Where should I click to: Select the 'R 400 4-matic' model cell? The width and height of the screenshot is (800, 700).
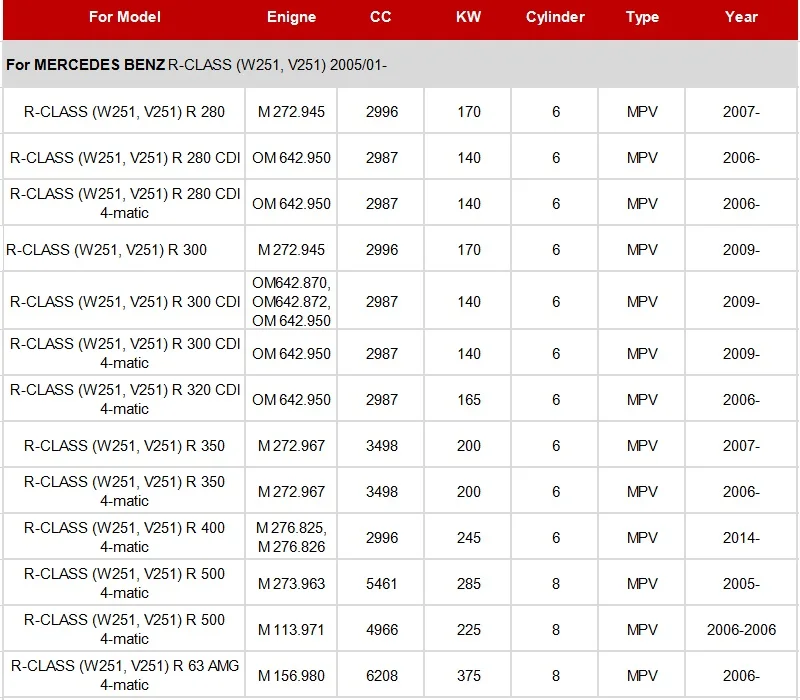(124, 537)
